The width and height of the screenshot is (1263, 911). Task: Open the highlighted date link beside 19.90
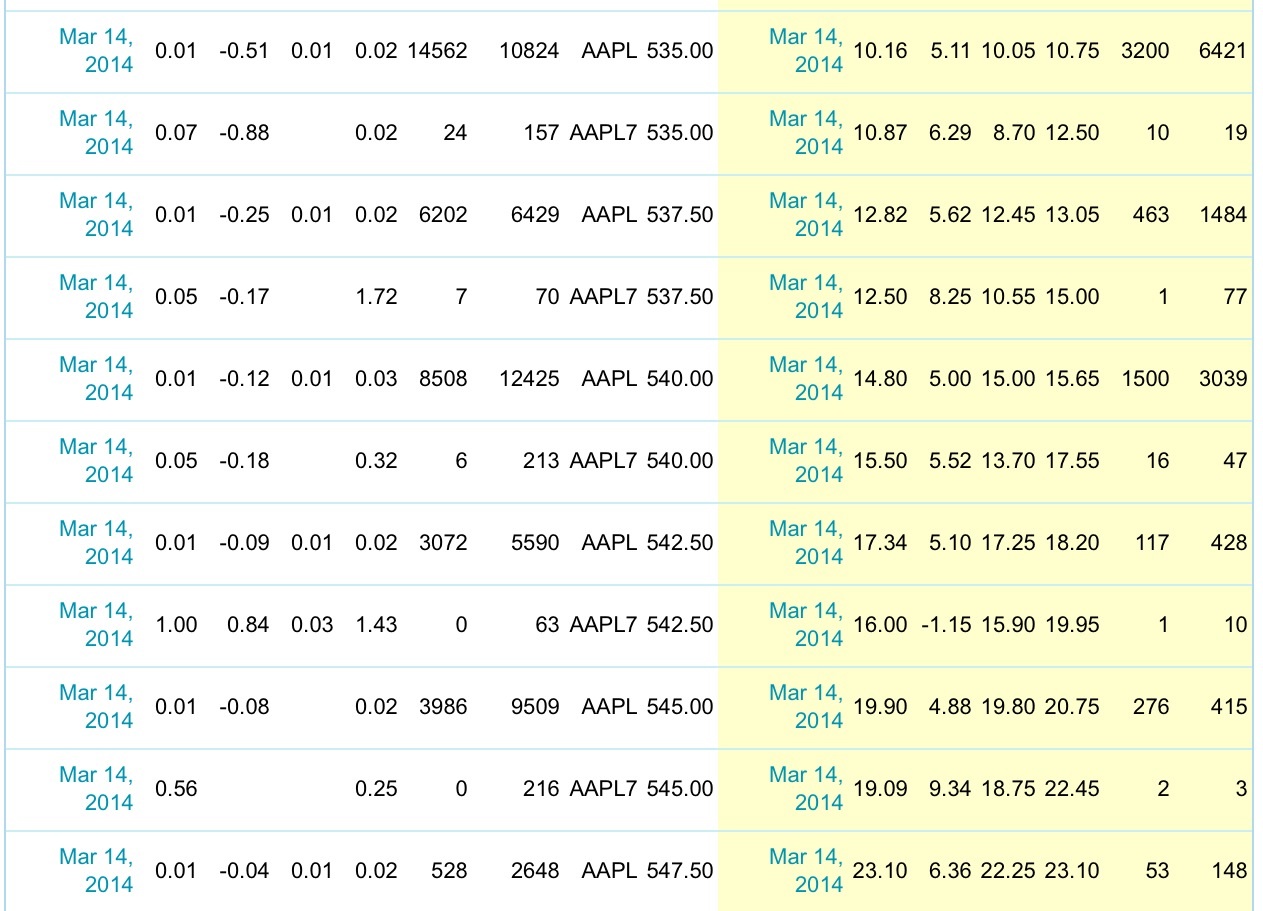point(806,706)
